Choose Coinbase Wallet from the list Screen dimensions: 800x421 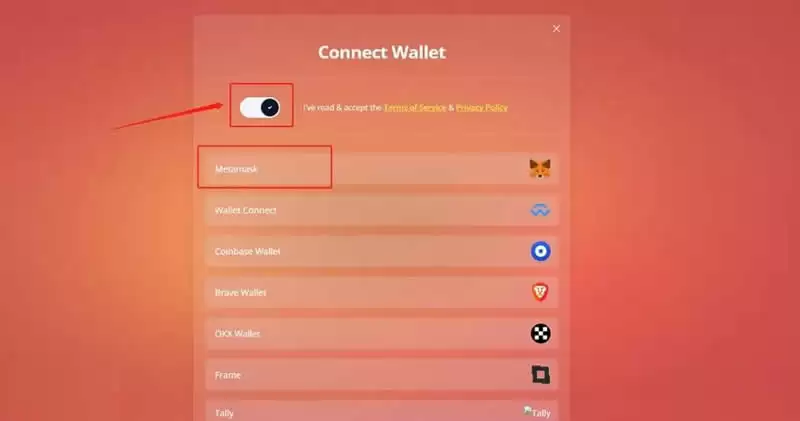coord(382,251)
